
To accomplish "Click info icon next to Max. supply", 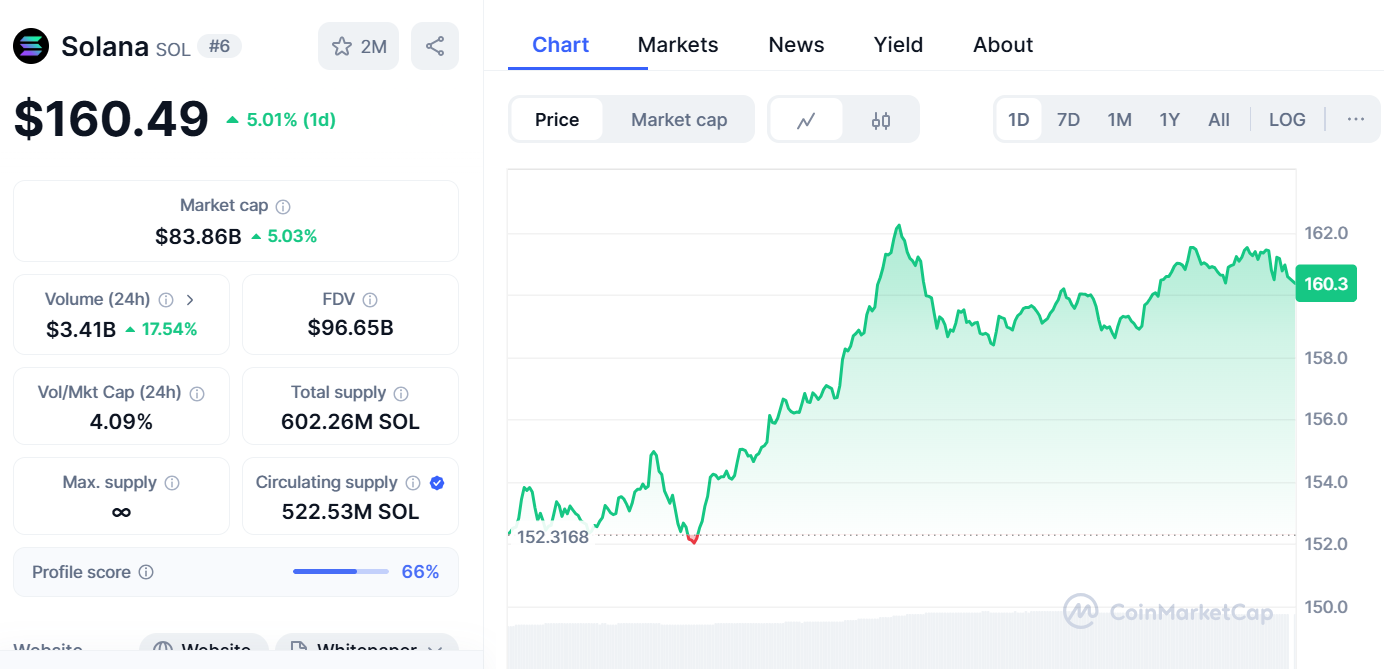I will pyautogui.click(x=172, y=483).
